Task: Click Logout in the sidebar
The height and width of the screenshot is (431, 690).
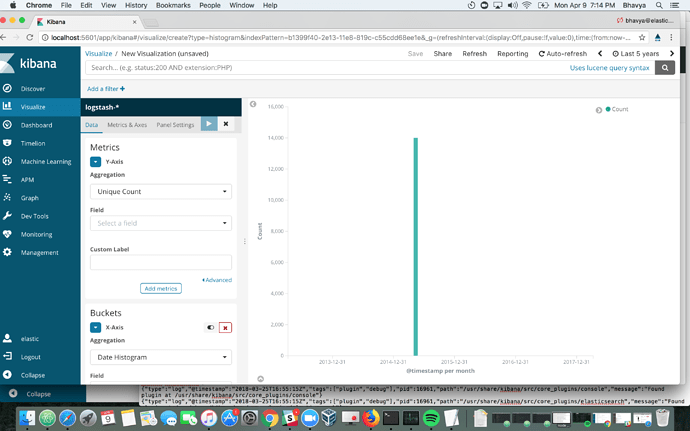Action: [30, 357]
